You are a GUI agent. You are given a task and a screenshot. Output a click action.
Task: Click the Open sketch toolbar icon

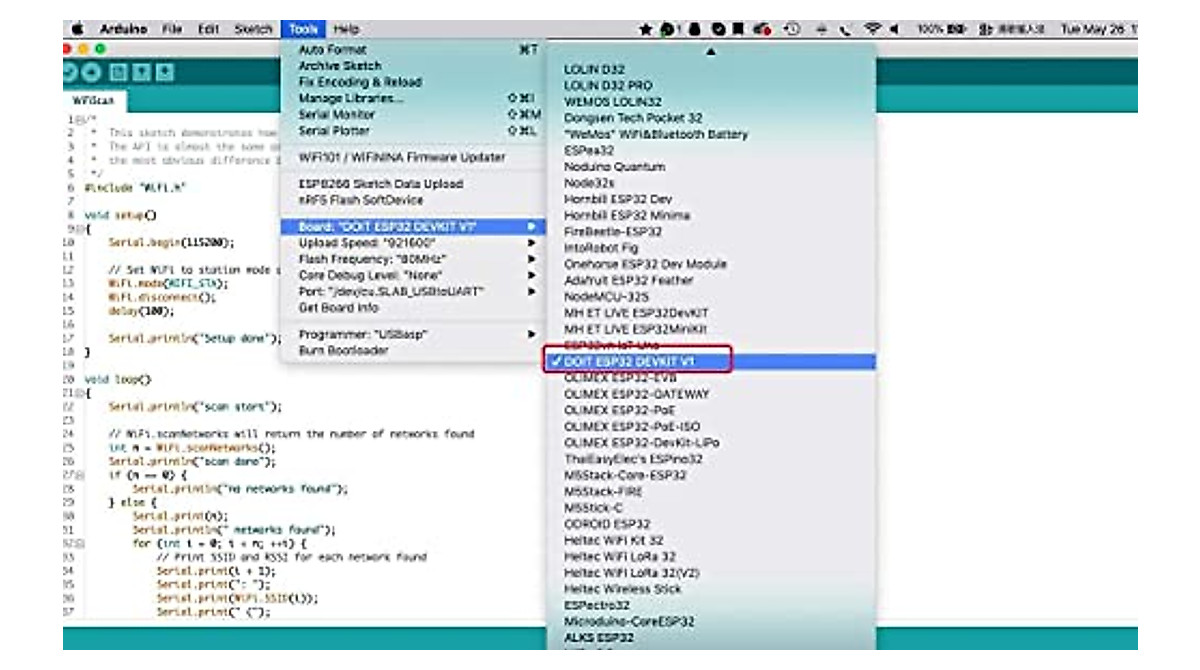point(142,72)
